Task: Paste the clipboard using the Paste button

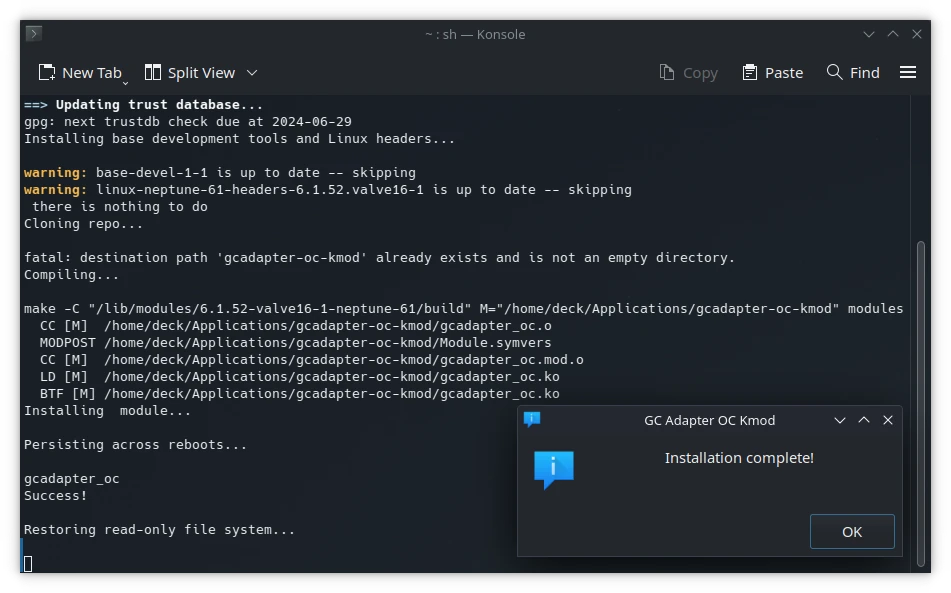Action: 773,73
